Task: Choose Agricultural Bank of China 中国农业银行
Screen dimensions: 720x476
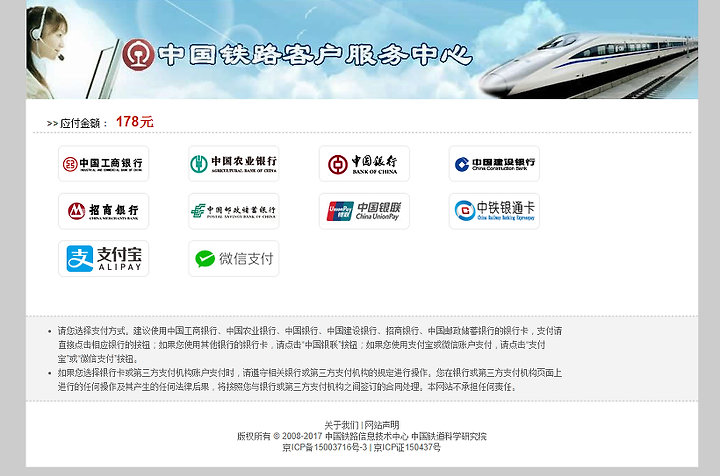Action: coord(234,163)
